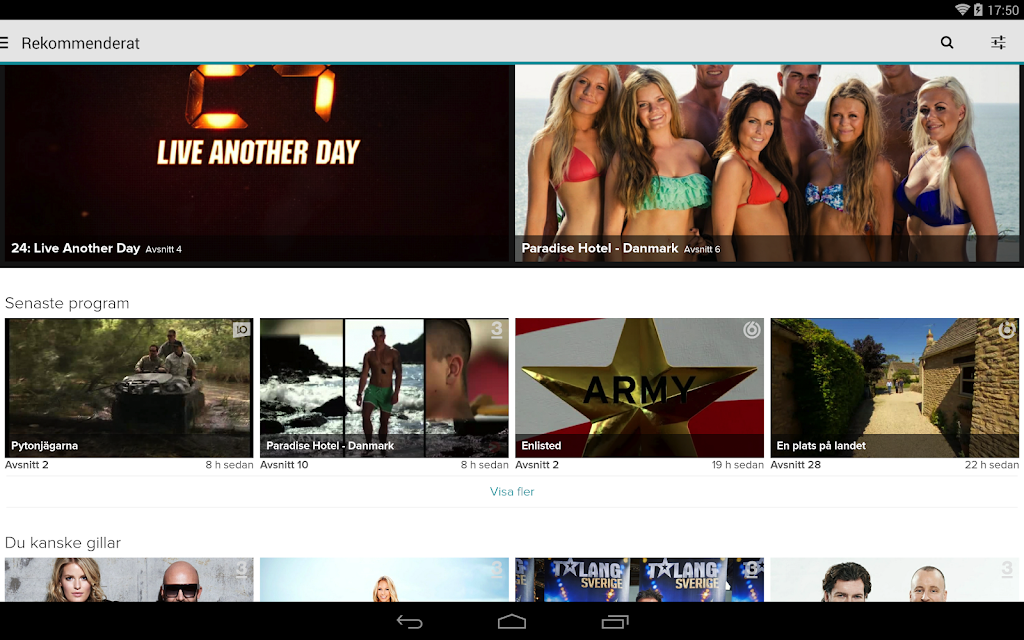Click the 24: Live Another Day title text

pyautogui.click(x=75, y=248)
